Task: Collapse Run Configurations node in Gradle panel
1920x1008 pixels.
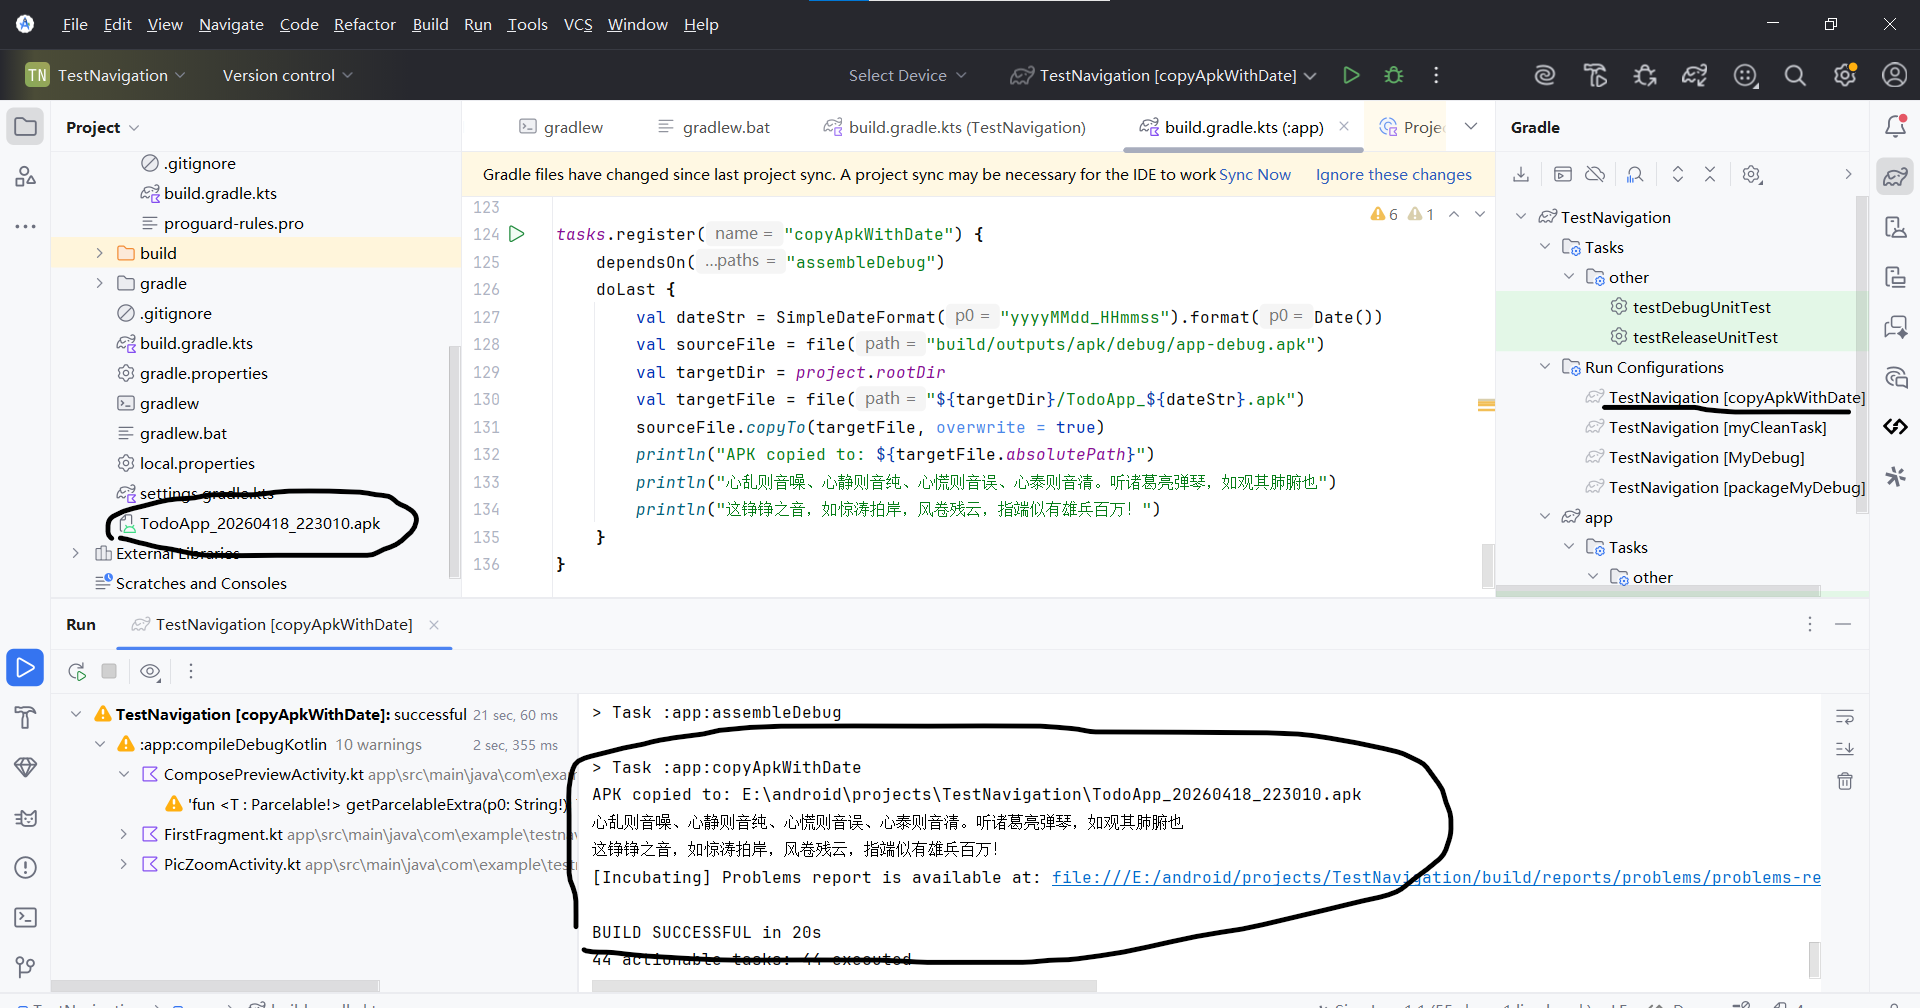Action: click(x=1545, y=367)
